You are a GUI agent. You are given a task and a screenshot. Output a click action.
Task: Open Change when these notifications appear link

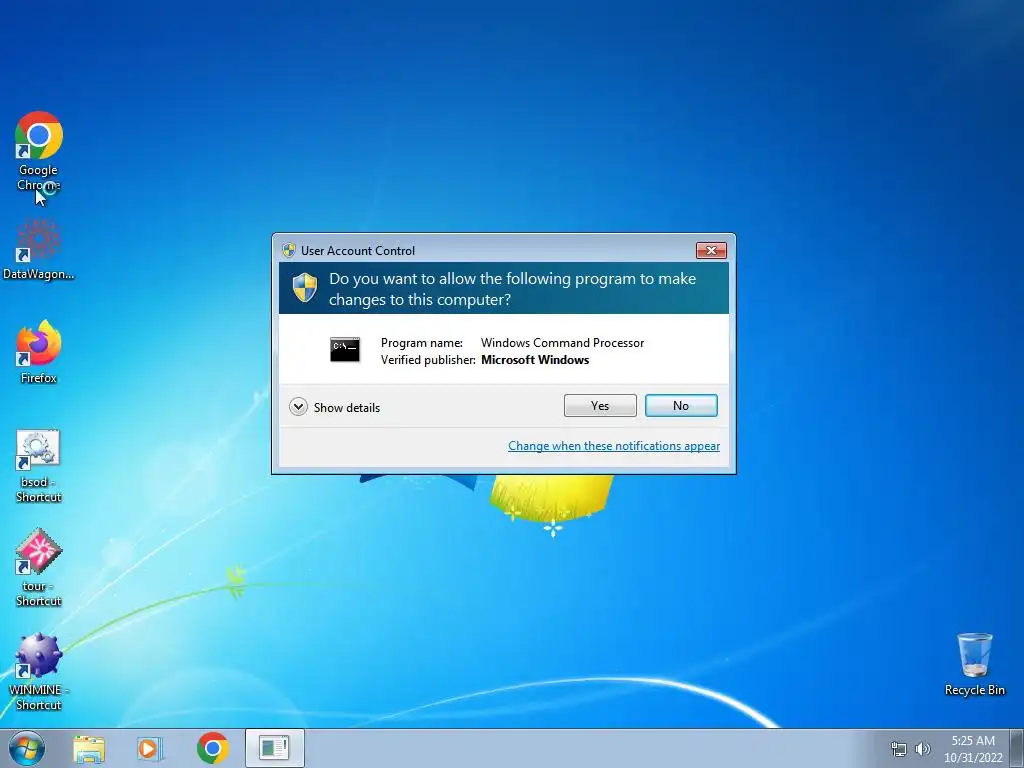point(614,446)
